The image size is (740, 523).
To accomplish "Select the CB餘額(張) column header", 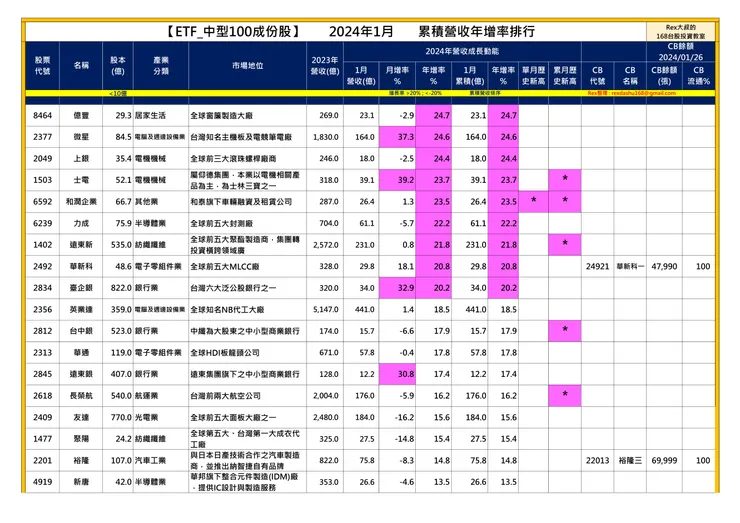I will click(x=664, y=76).
